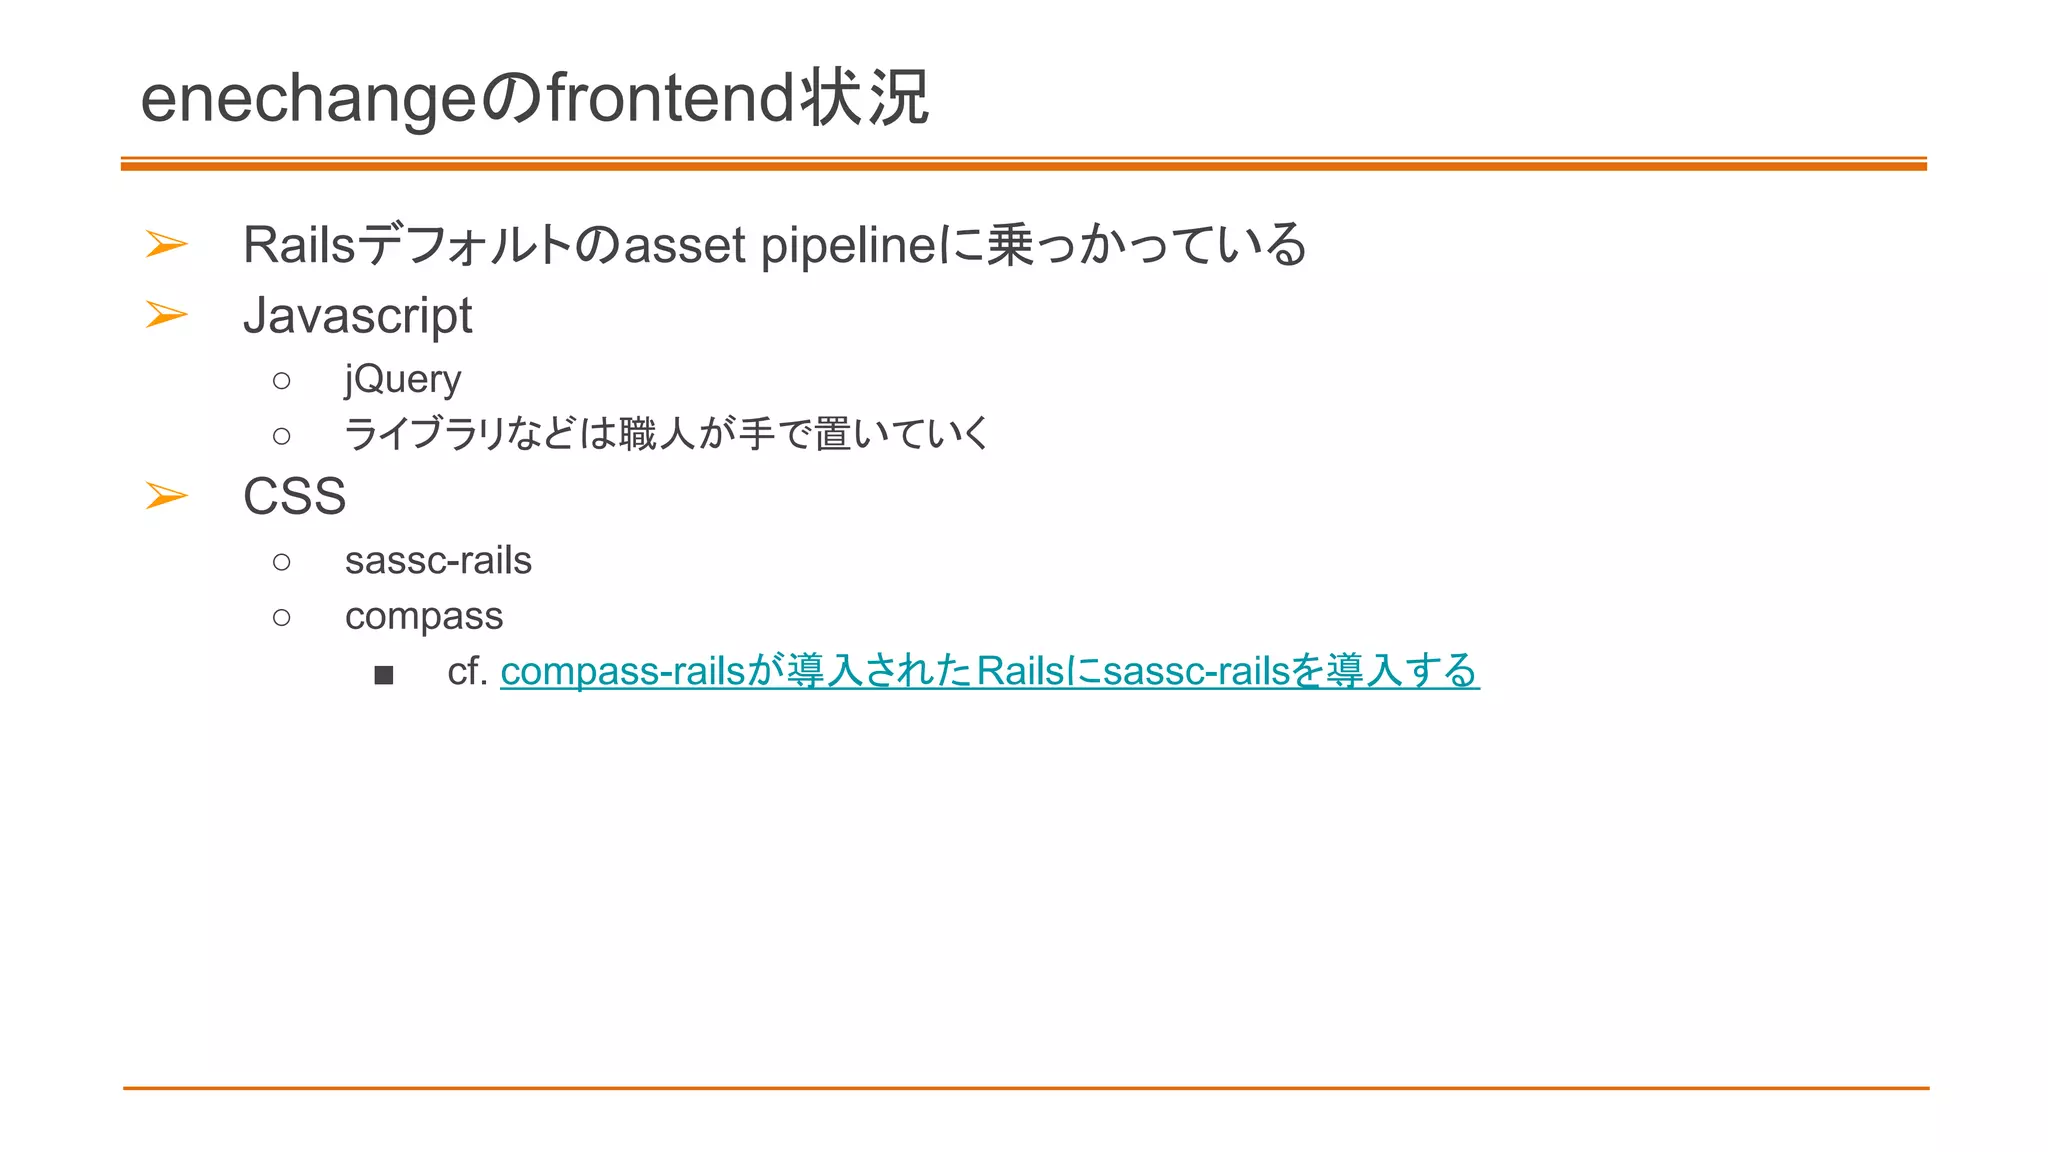This screenshot has height=1152, width=2048.
Task: Click the orange footer line at bottom
Action: click(x=1026, y=1088)
